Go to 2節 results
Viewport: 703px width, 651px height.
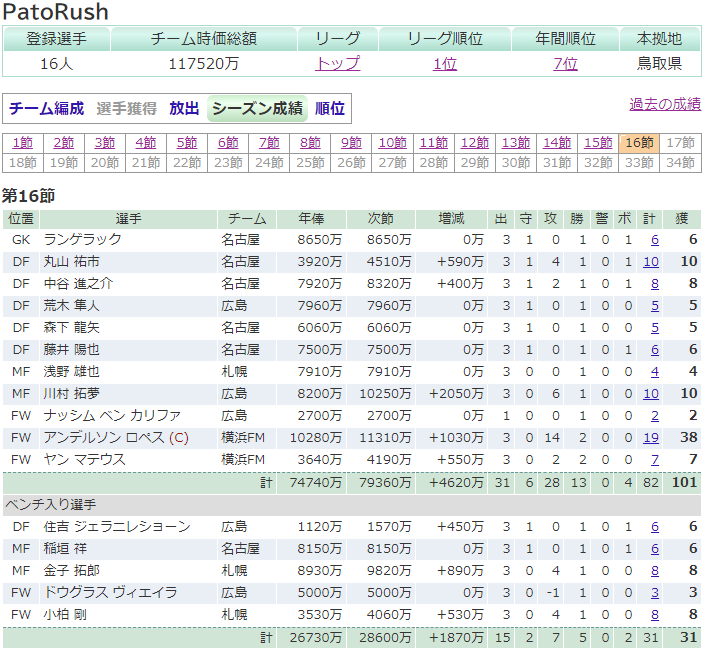(64, 143)
